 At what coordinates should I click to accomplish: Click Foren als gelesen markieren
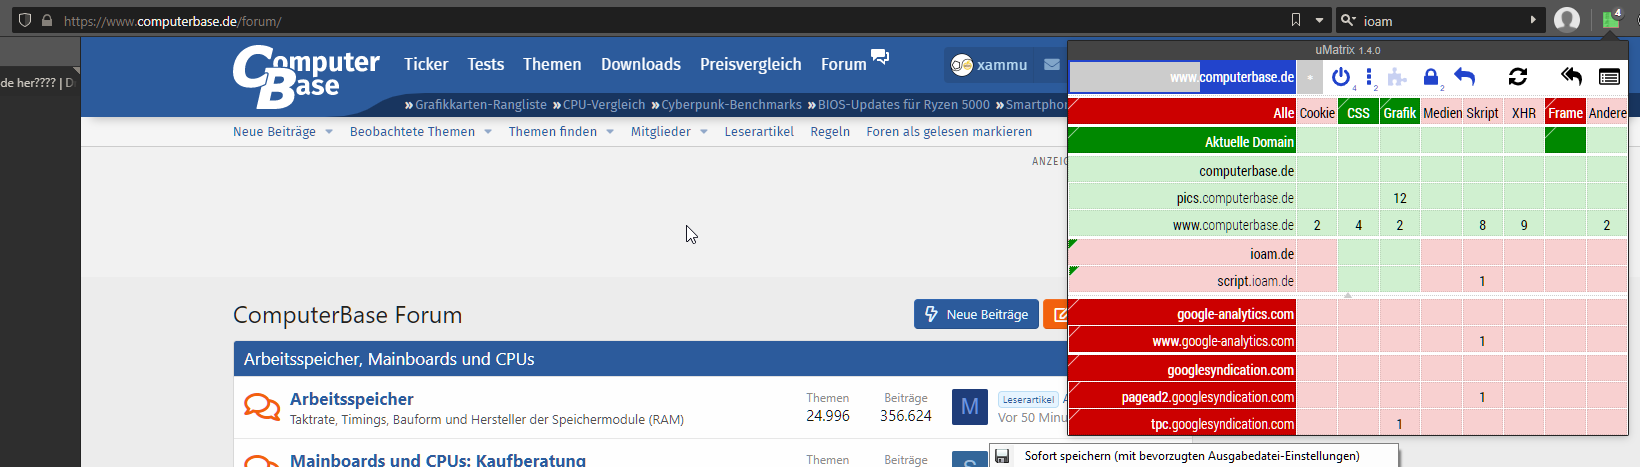click(949, 131)
